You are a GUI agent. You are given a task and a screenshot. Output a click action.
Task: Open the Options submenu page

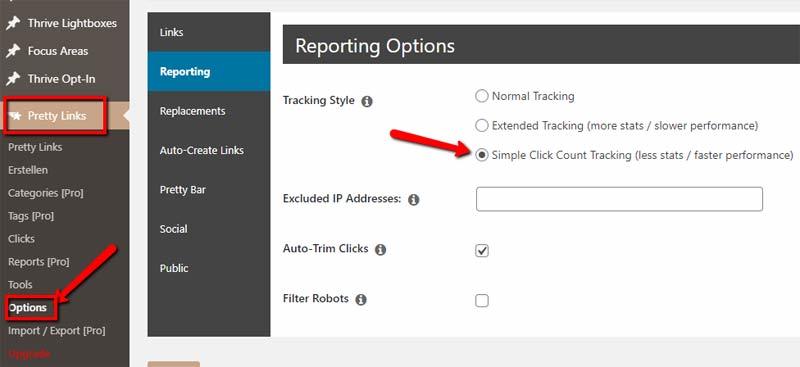[x=28, y=308]
